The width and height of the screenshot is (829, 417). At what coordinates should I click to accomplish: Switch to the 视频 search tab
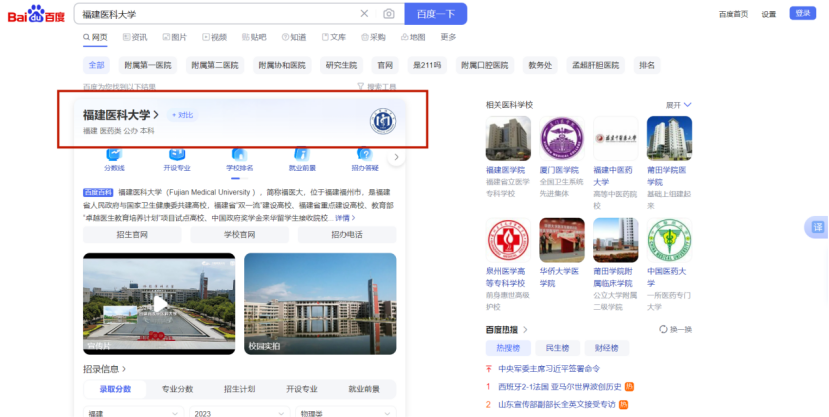click(214, 37)
